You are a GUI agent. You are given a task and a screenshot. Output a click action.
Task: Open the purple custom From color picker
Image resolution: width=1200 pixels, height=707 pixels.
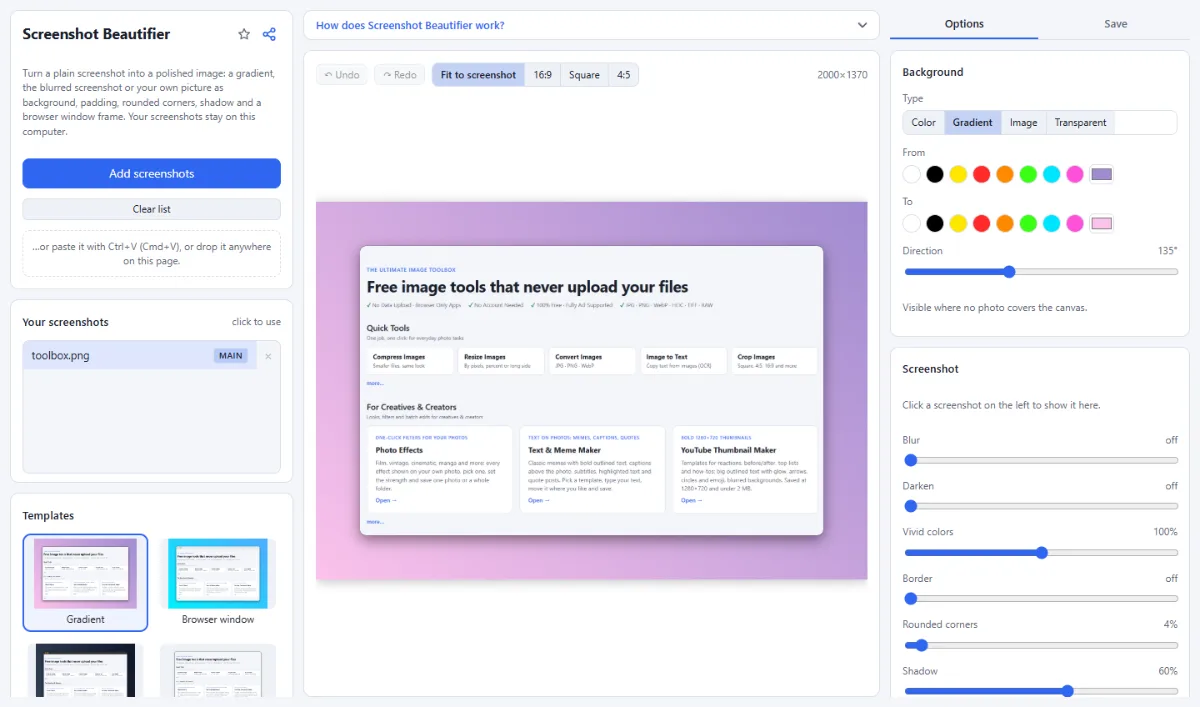[x=1101, y=174]
